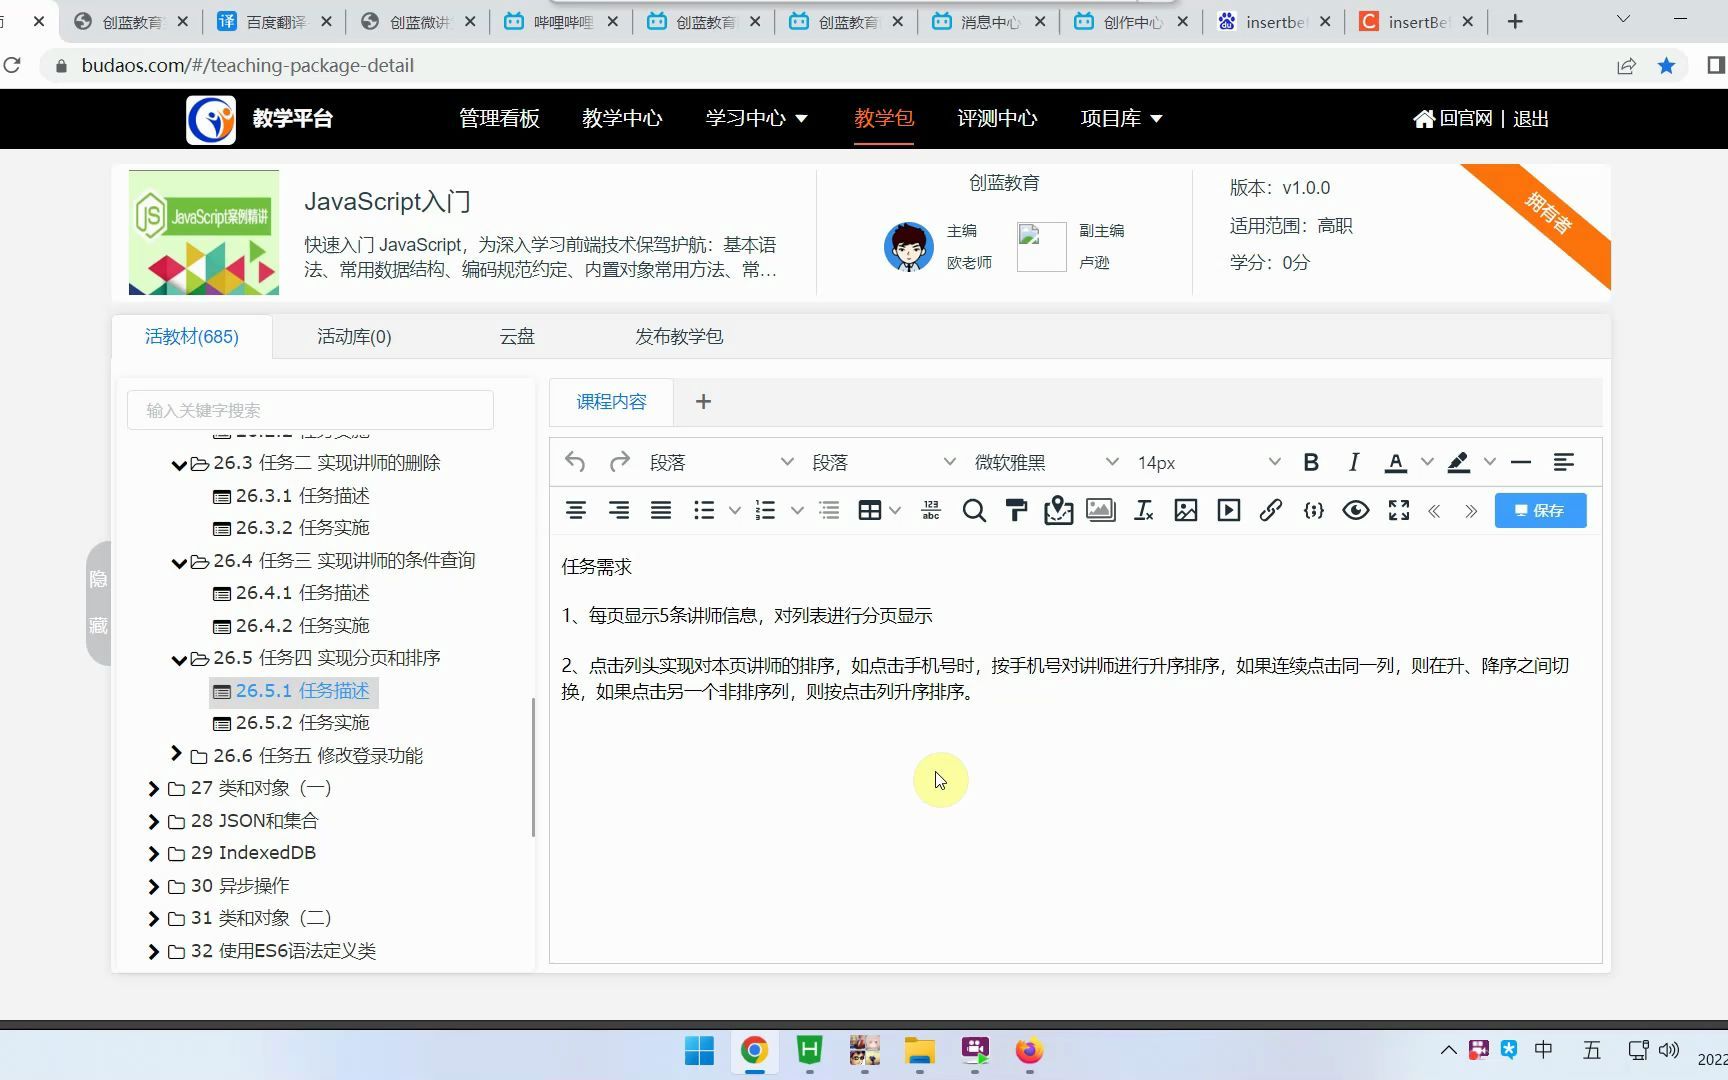The height and width of the screenshot is (1080, 1728).
Task: Switch to the 活动库(0) tab
Action: pyautogui.click(x=353, y=336)
